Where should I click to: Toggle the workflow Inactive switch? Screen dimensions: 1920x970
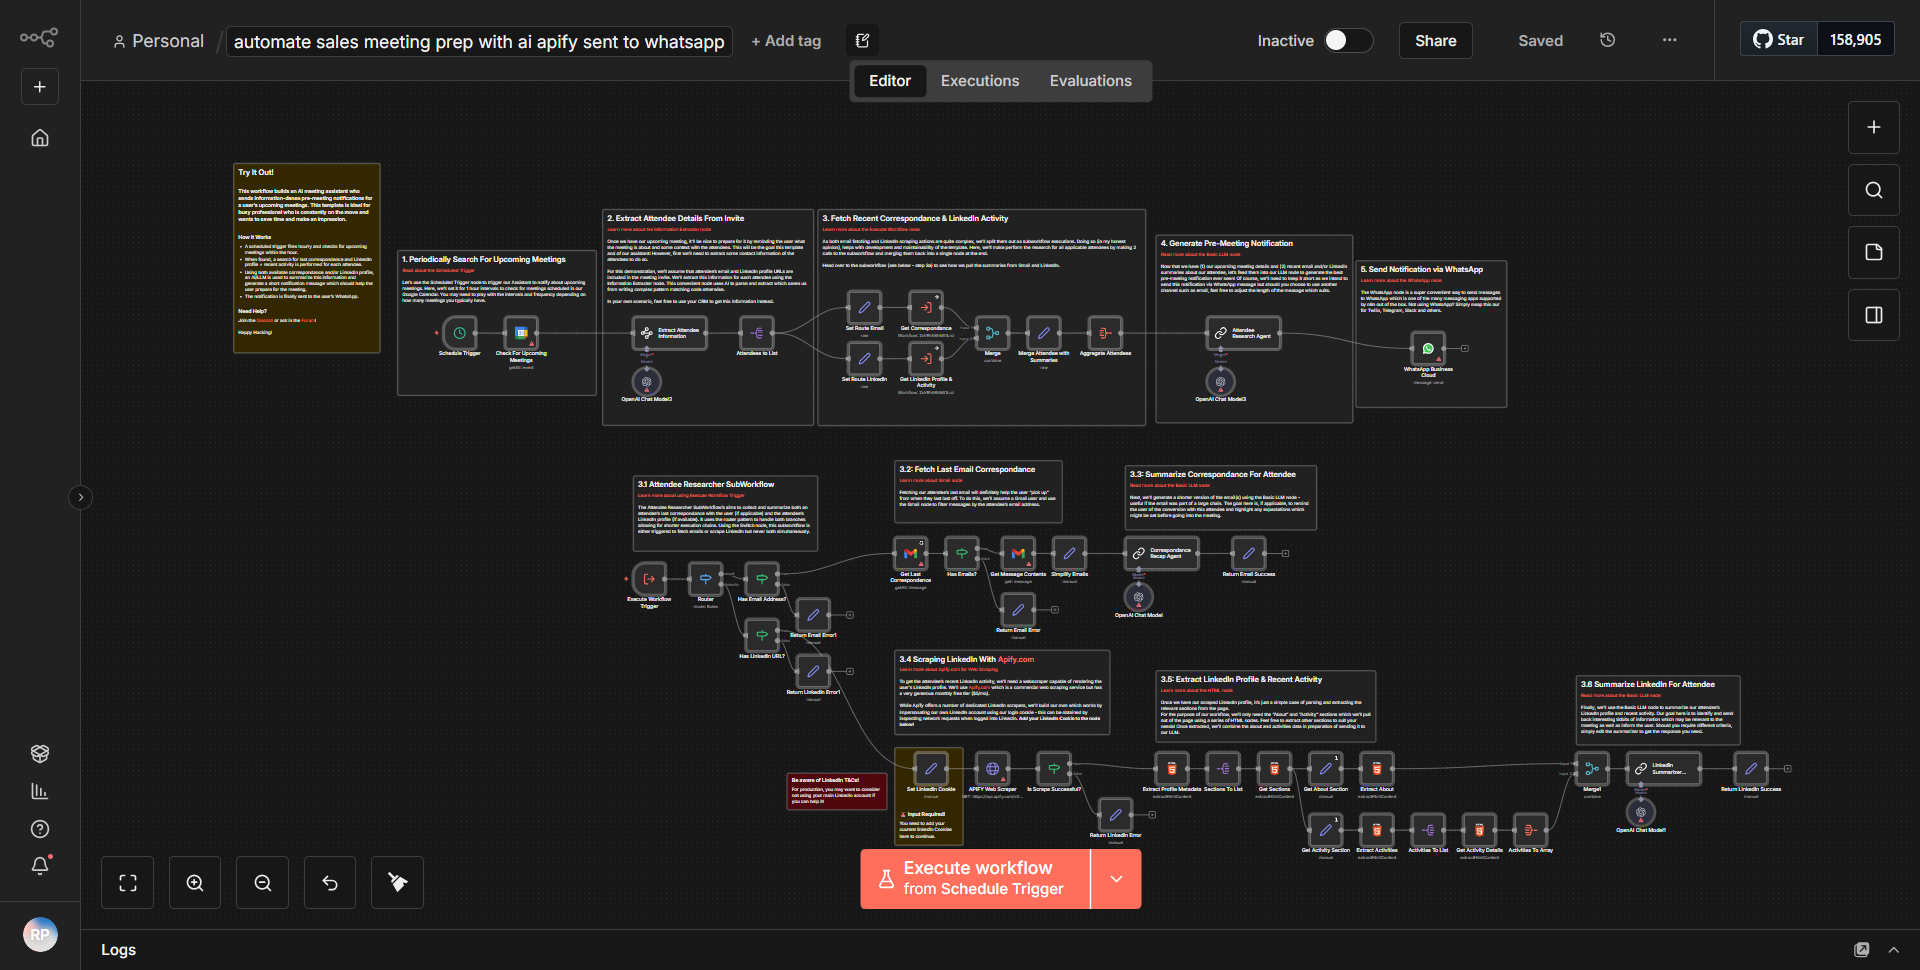click(x=1347, y=40)
